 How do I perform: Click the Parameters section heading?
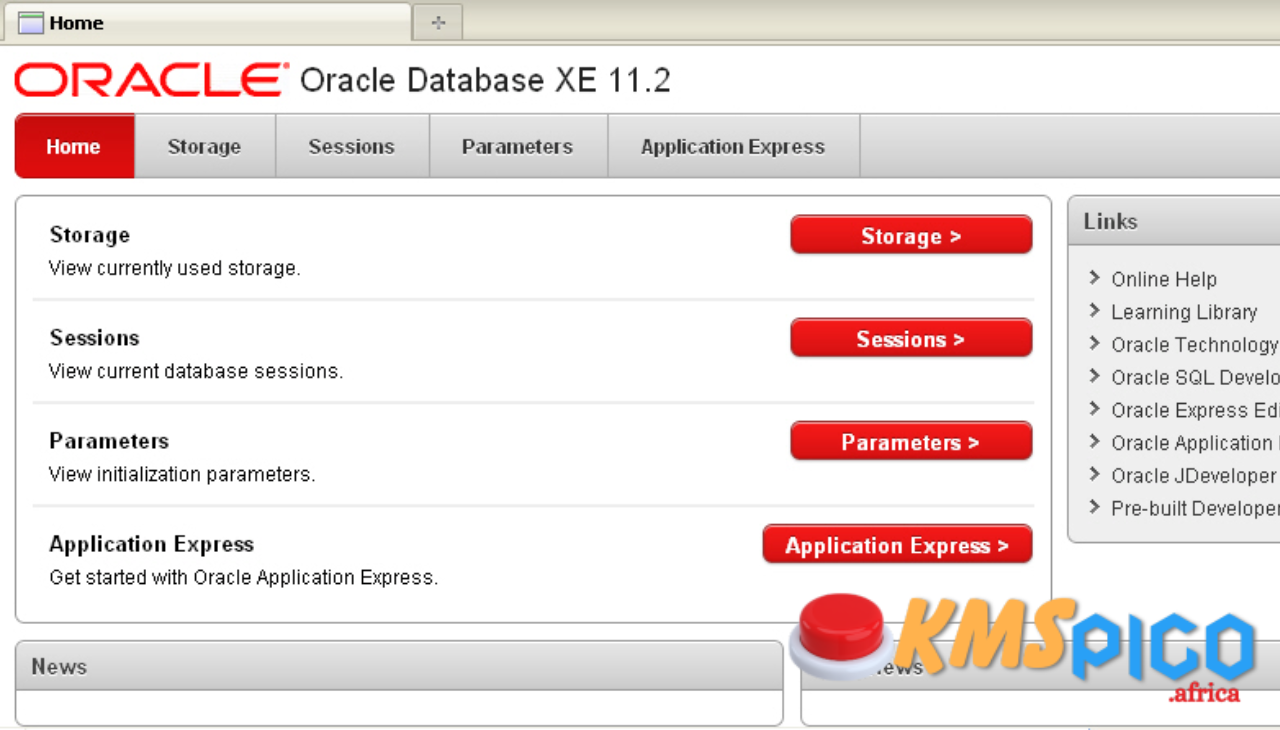[109, 441]
